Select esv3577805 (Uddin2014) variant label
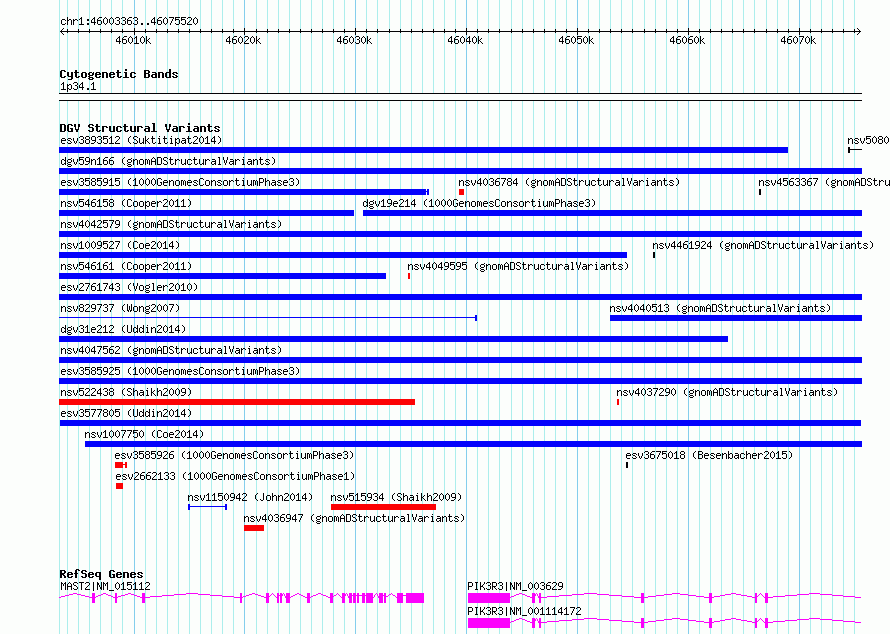 click(x=126, y=413)
